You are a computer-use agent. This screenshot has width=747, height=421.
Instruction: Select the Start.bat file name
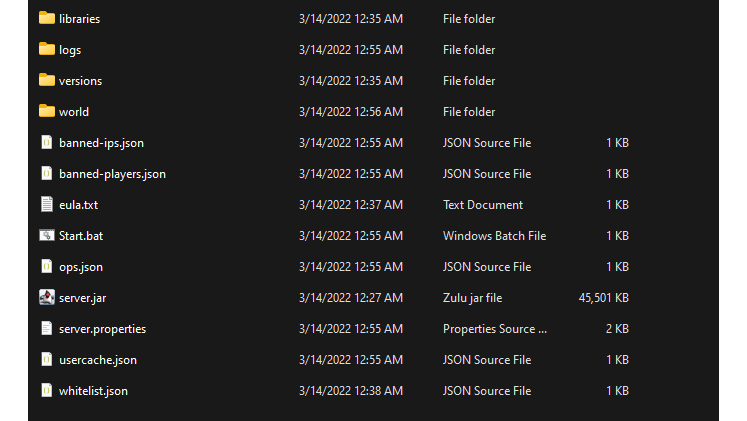click(x=82, y=236)
